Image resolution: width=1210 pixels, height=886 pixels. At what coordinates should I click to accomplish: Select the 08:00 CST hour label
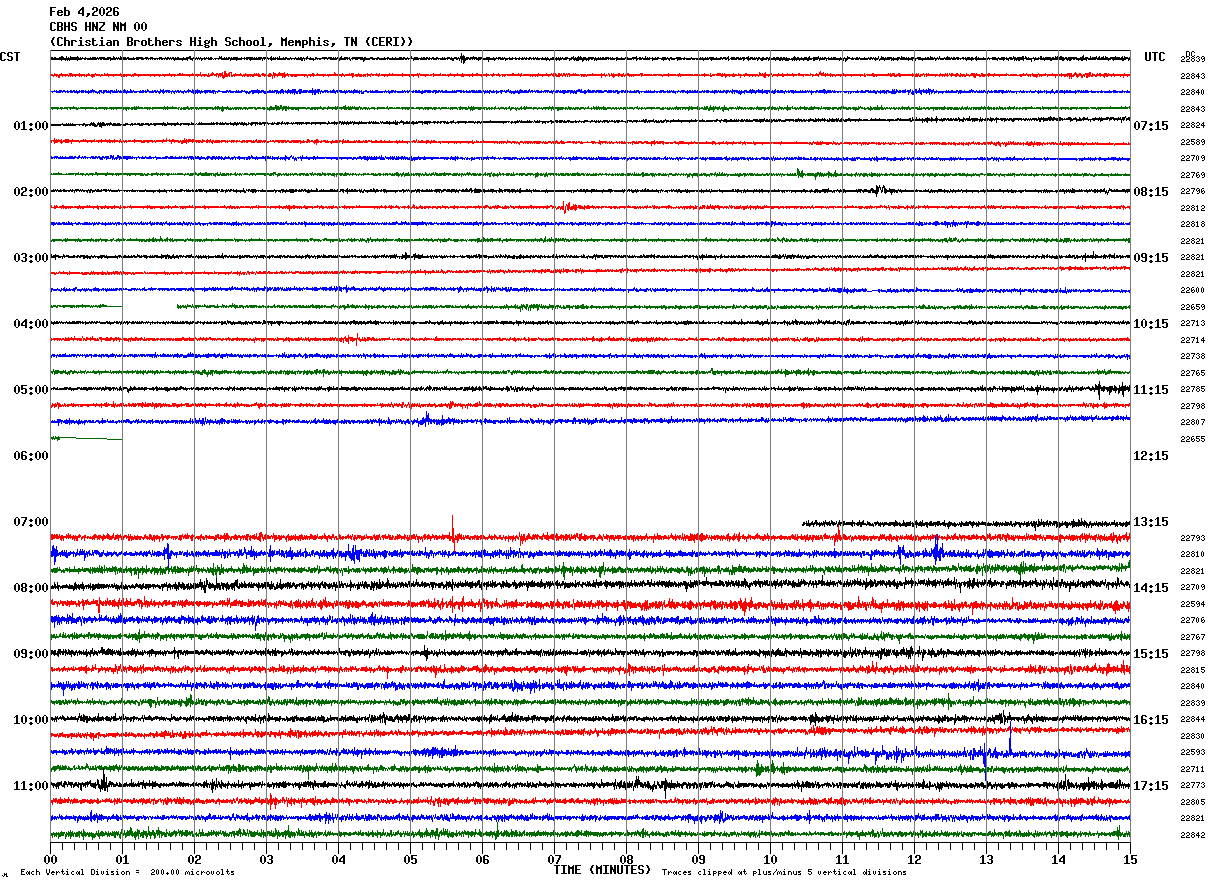pos(31,588)
